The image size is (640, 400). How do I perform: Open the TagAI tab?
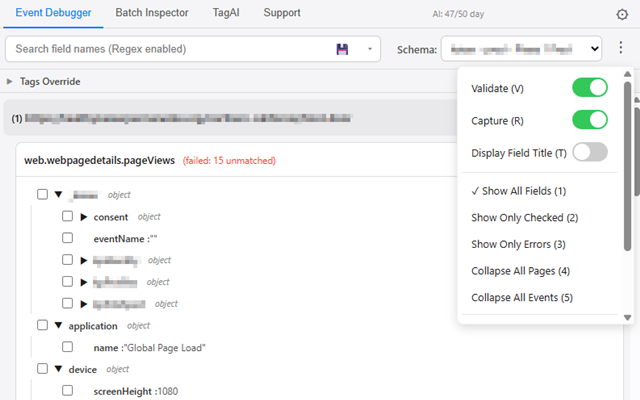pyautogui.click(x=226, y=13)
